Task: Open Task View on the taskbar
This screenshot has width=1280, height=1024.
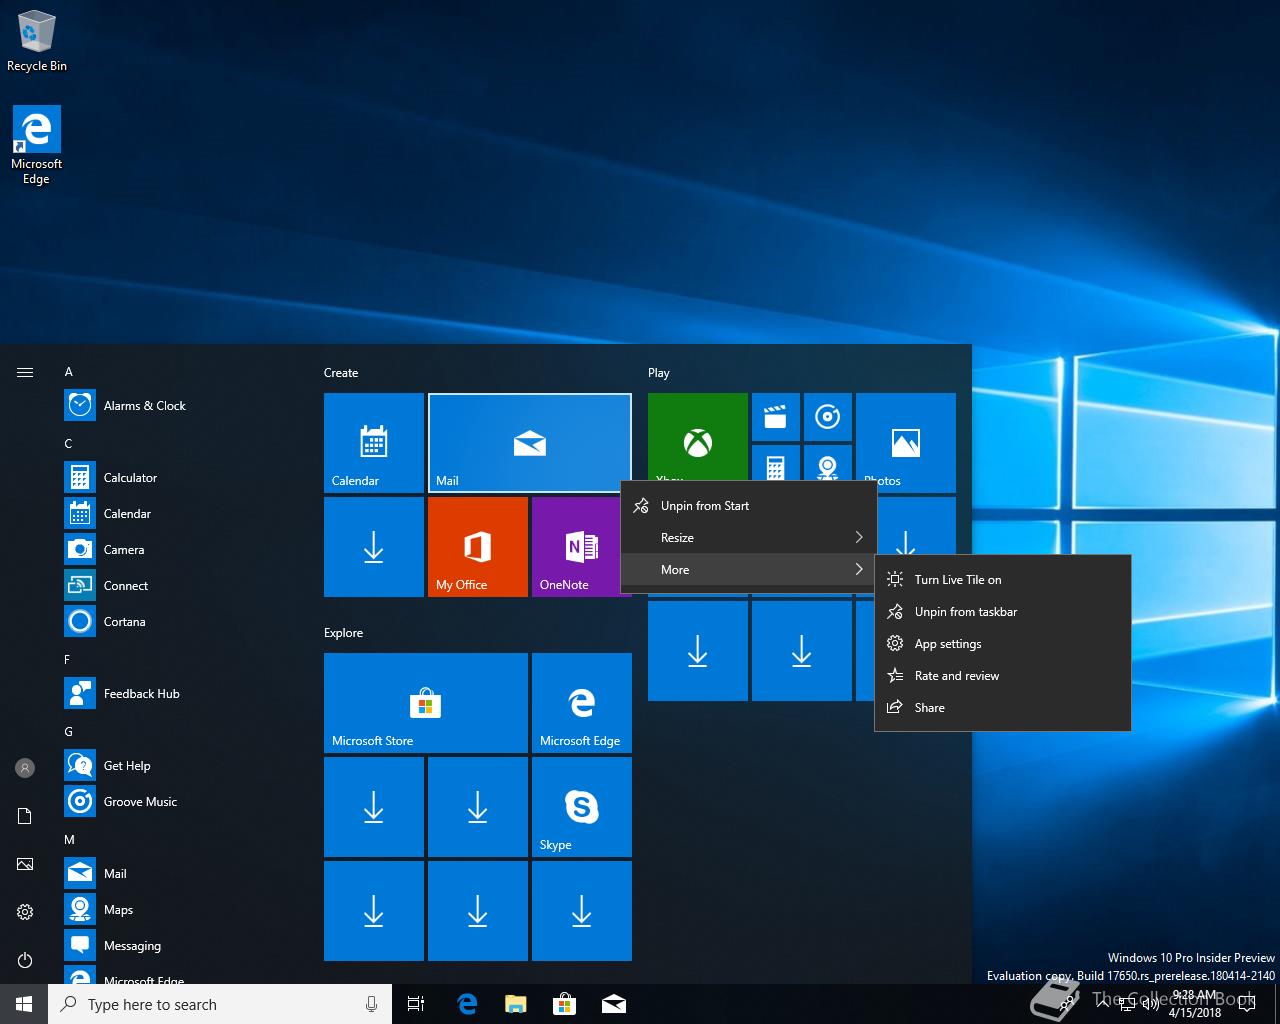Action: [416, 1004]
